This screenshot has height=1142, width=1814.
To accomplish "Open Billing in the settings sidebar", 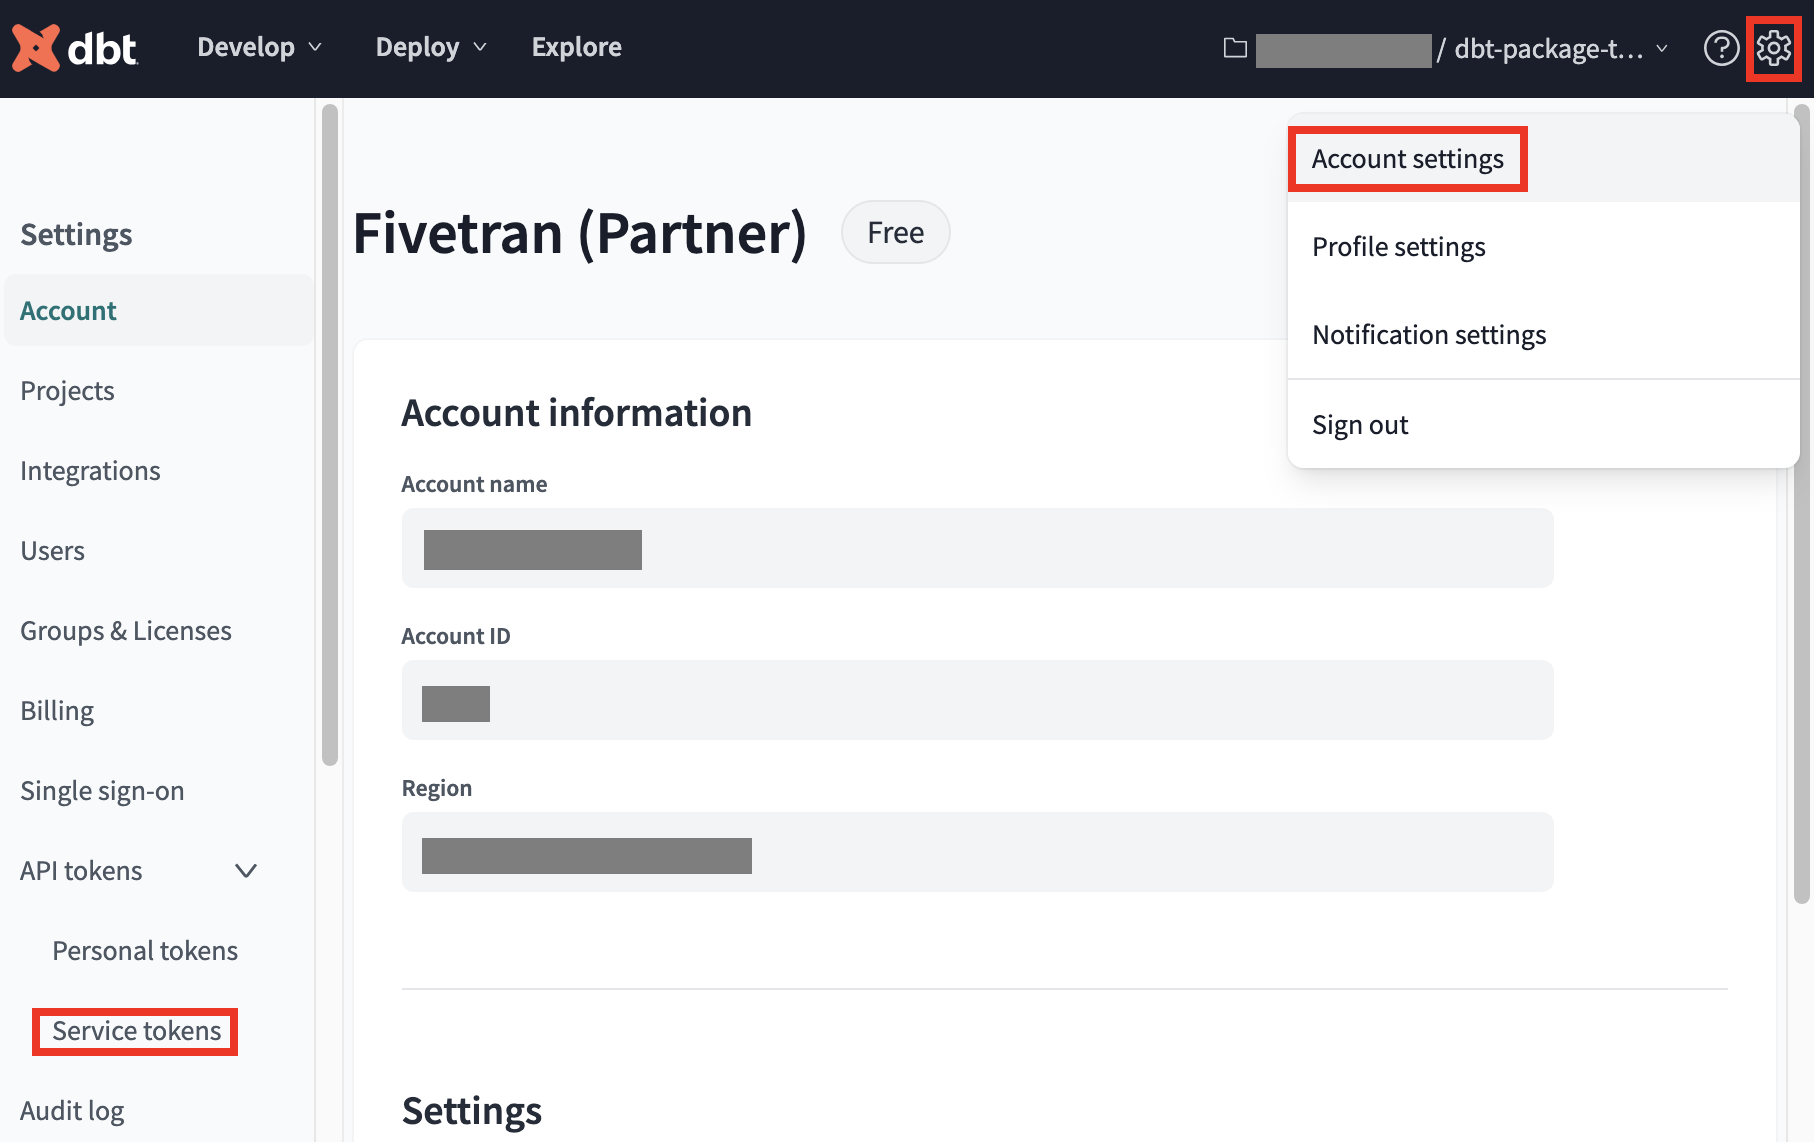I will (x=57, y=711).
